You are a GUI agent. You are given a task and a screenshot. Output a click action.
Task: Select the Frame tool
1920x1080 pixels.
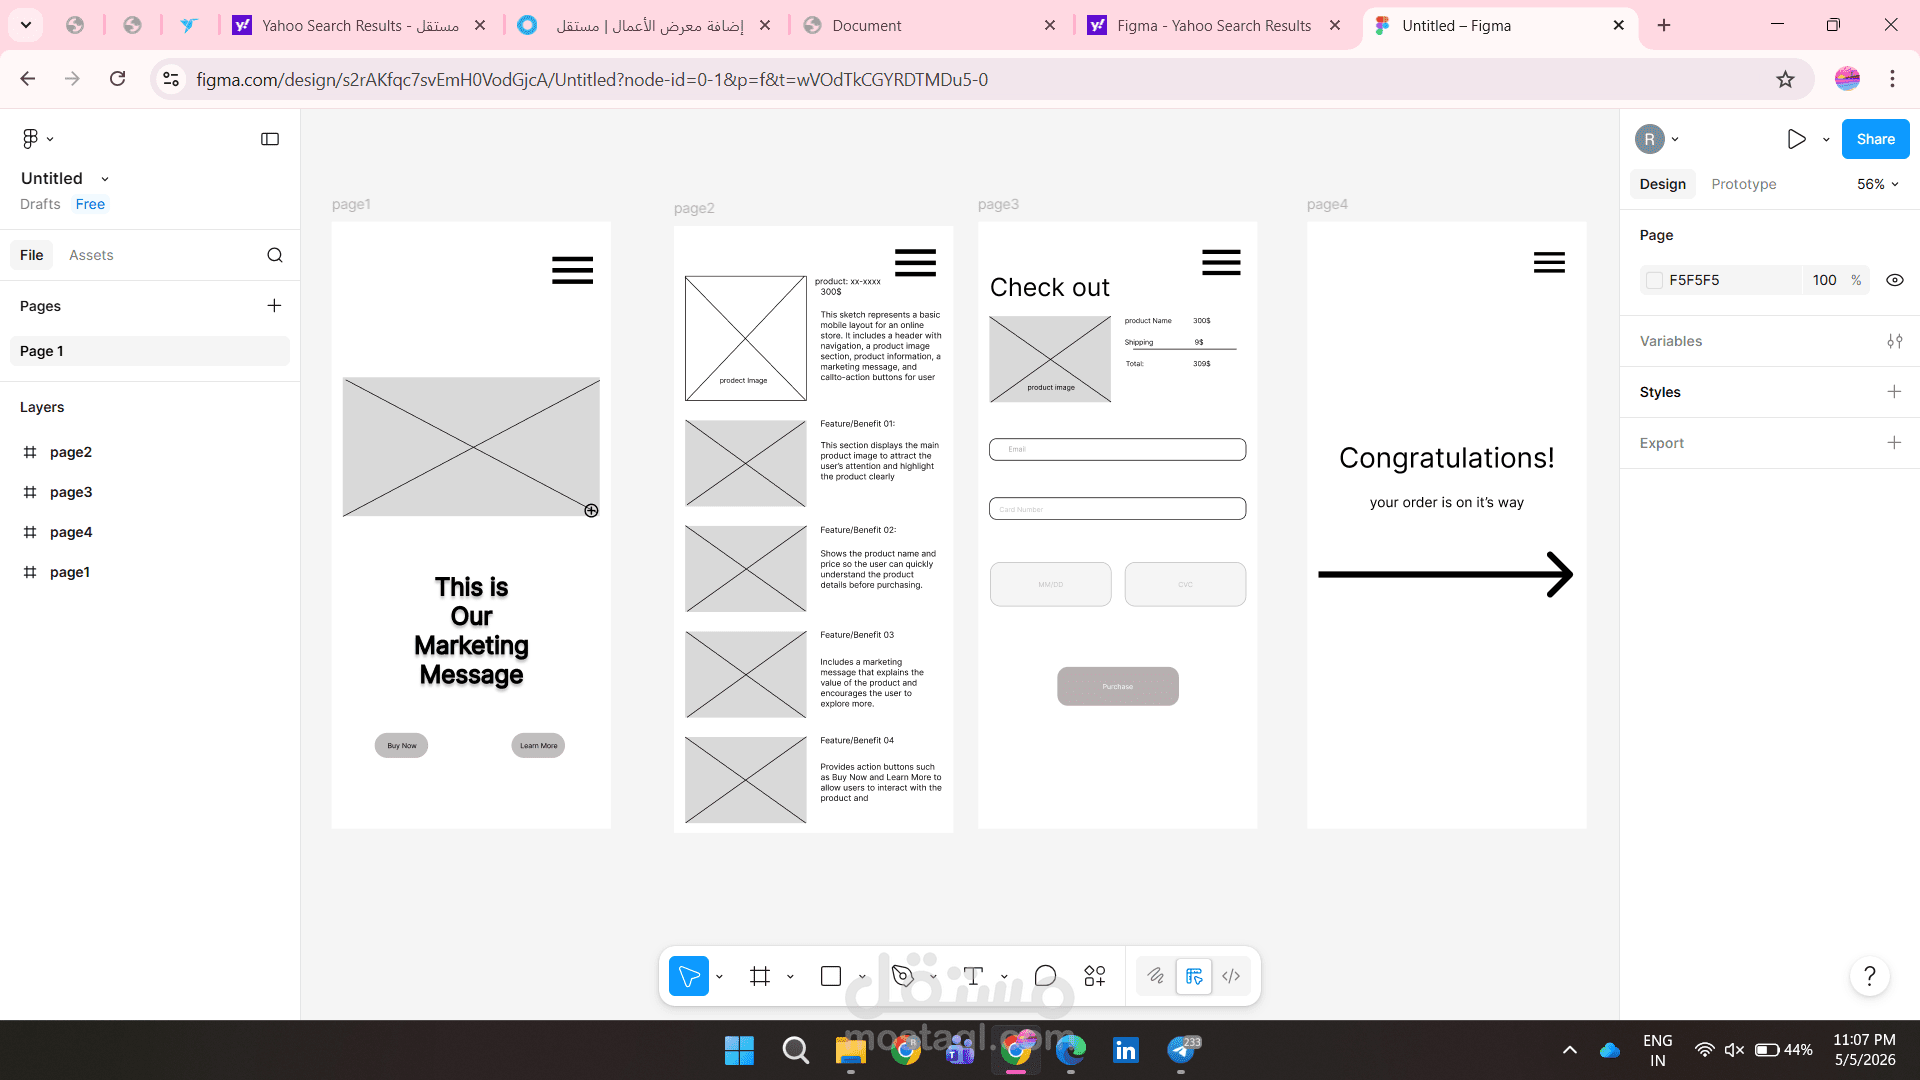[760, 976]
